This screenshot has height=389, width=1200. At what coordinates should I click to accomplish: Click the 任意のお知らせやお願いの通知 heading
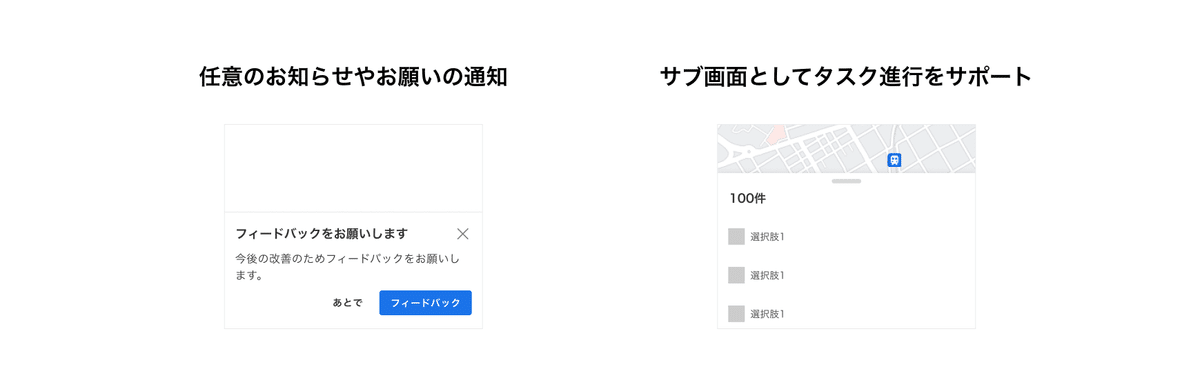(x=353, y=77)
